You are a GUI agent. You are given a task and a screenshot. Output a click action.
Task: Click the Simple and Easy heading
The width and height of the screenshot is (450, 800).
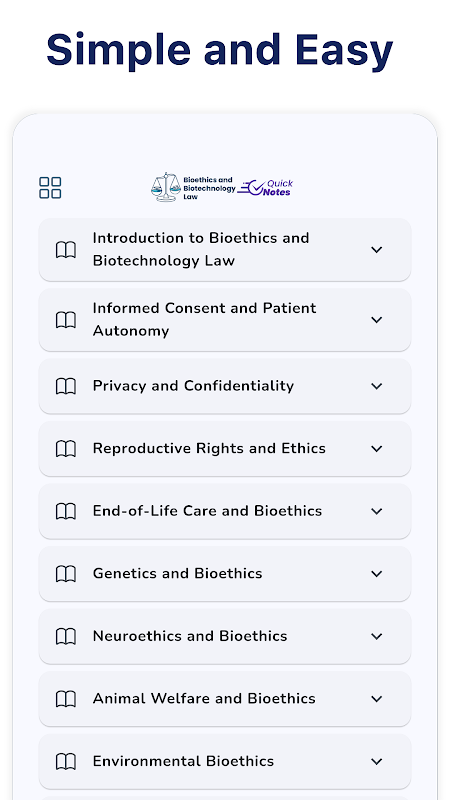coord(219,50)
